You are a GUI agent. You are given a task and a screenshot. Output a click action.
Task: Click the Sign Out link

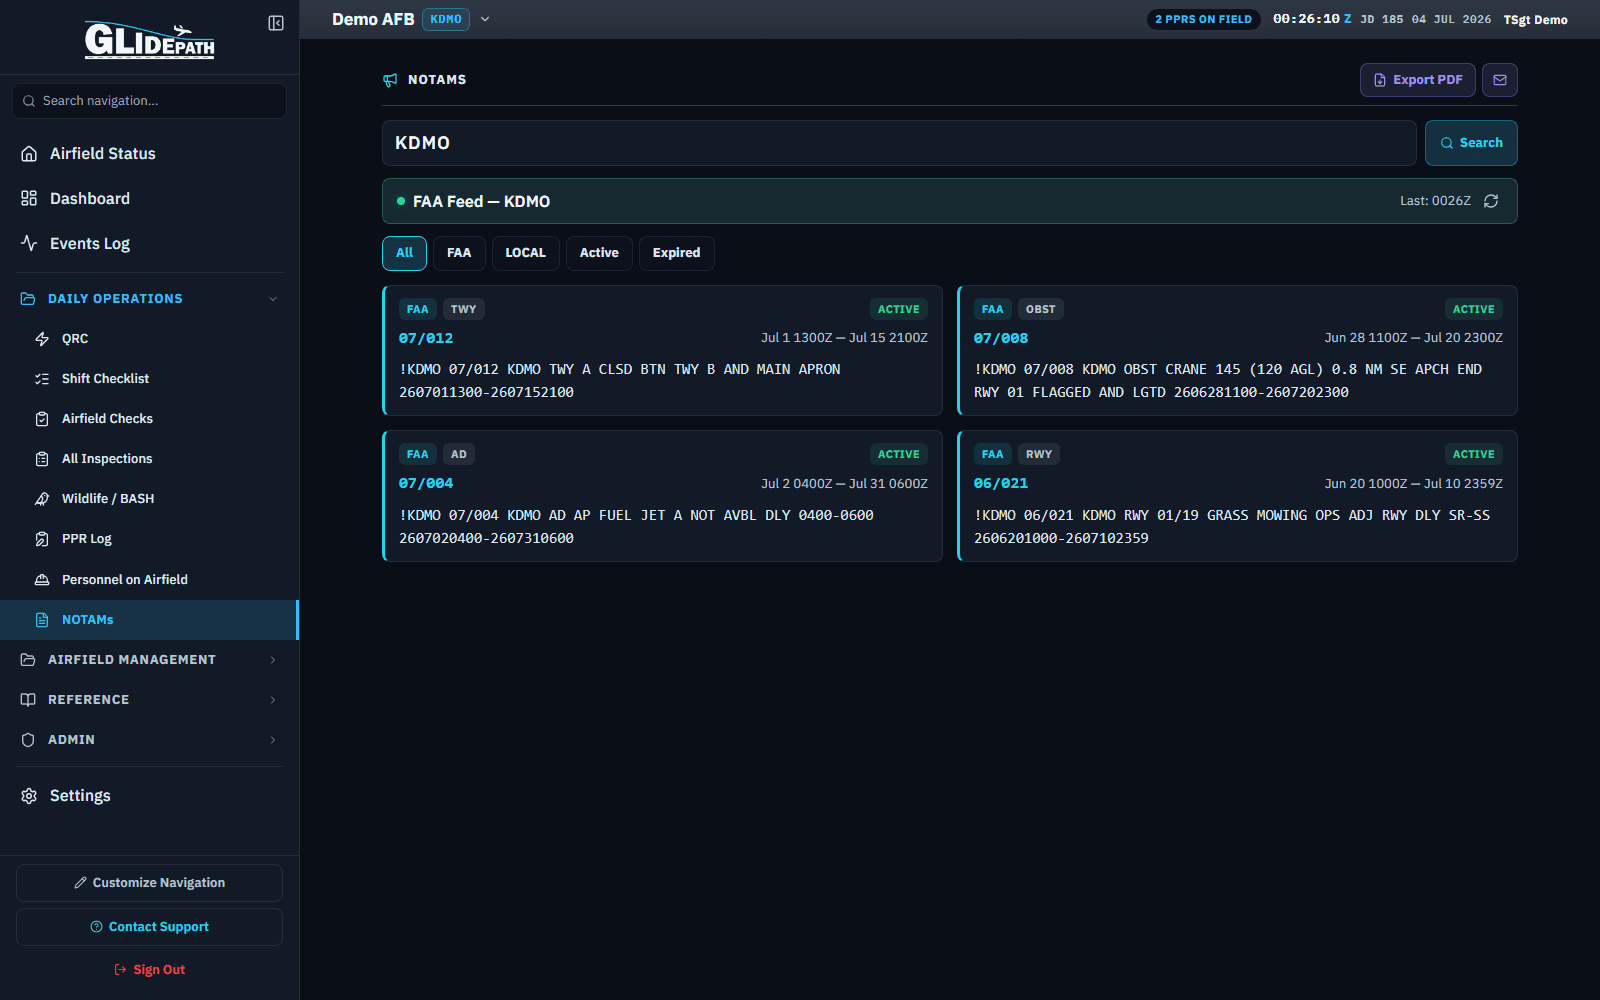(149, 970)
